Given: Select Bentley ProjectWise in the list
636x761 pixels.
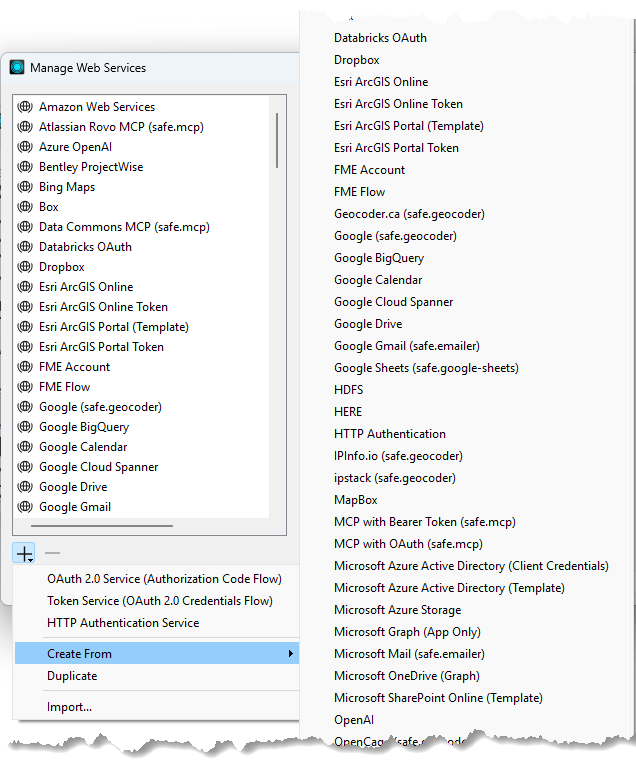Looking at the screenshot, I should (91, 167).
